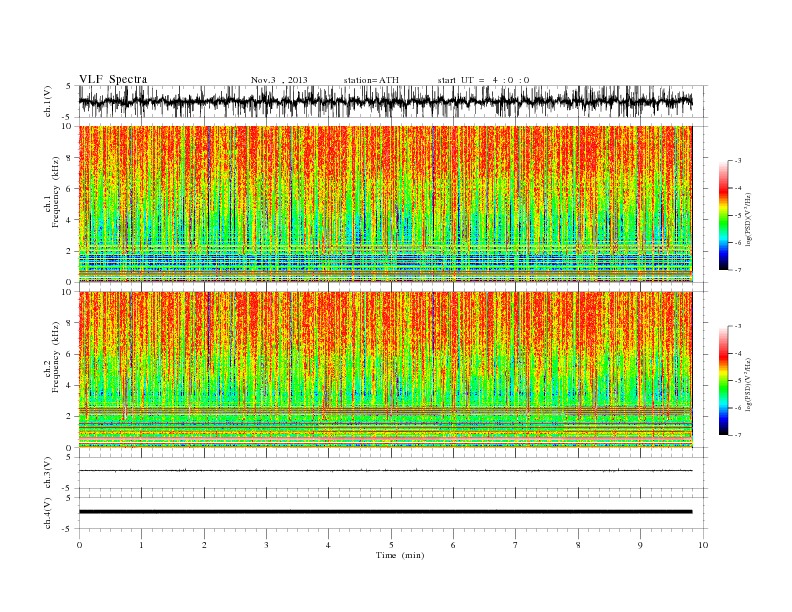This screenshot has width=792, height=612.
Task: Click the "5" voltage tick on ch.3(V) axis
Action: [70, 457]
